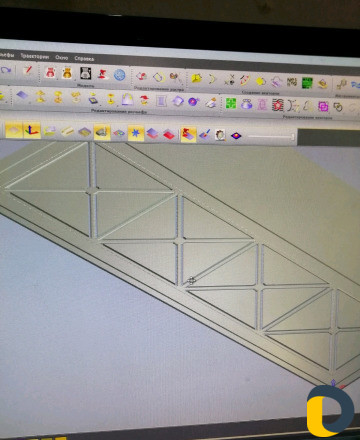Click the green cross vector editing icon
Screen dimensions: 360x440
(231, 103)
